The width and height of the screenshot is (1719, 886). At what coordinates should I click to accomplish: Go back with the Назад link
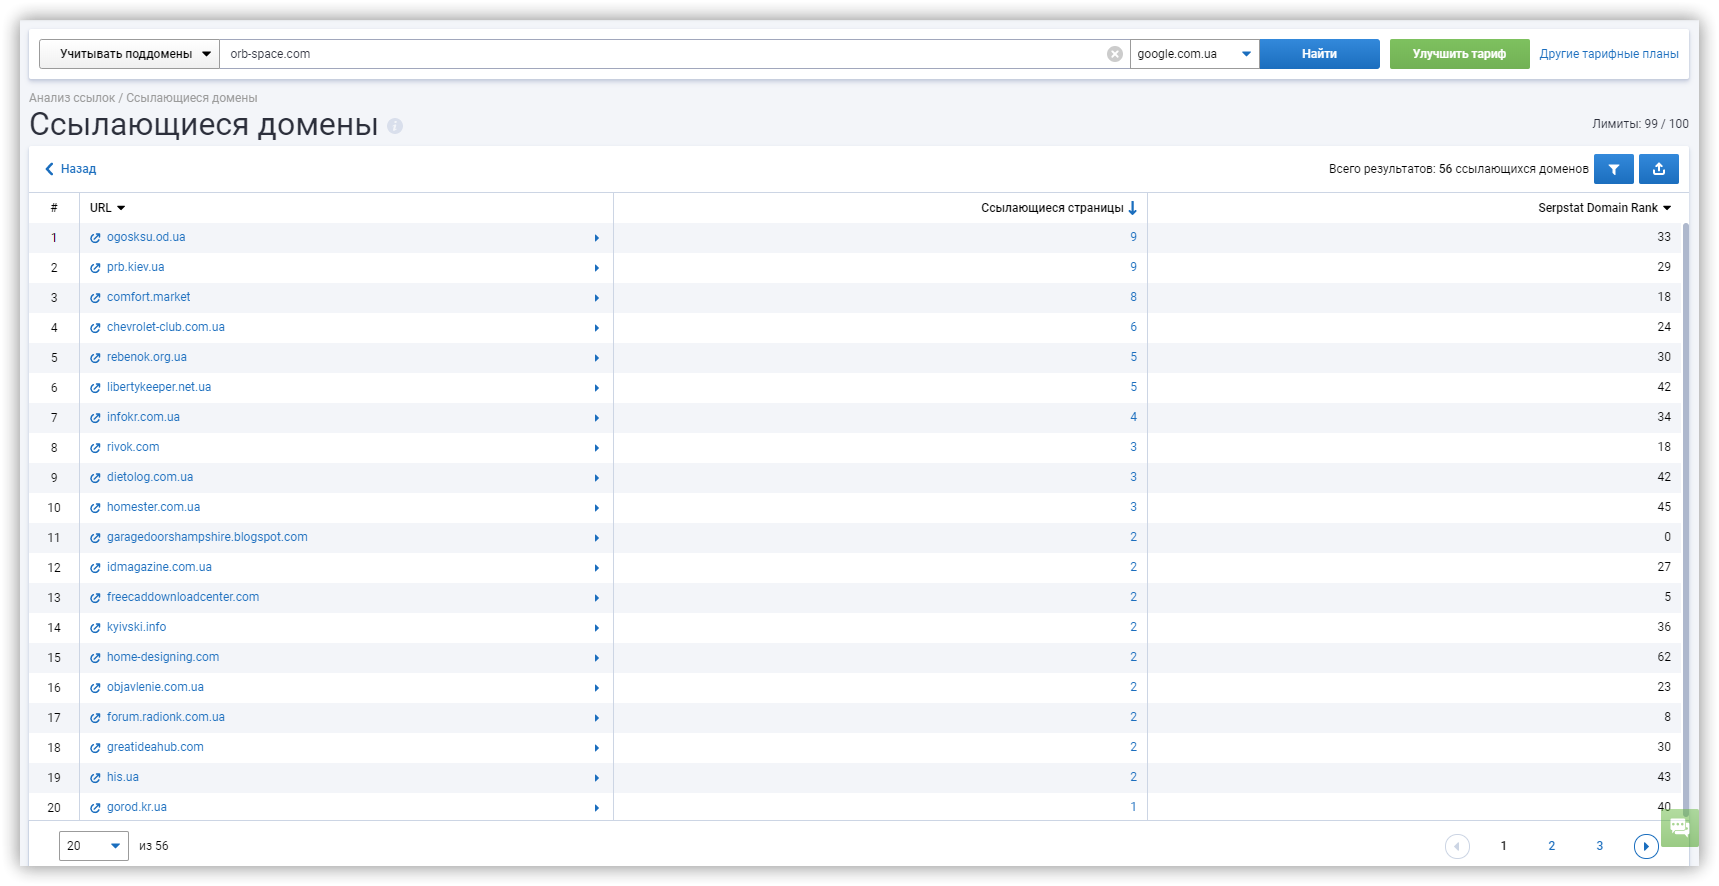tap(70, 169)
